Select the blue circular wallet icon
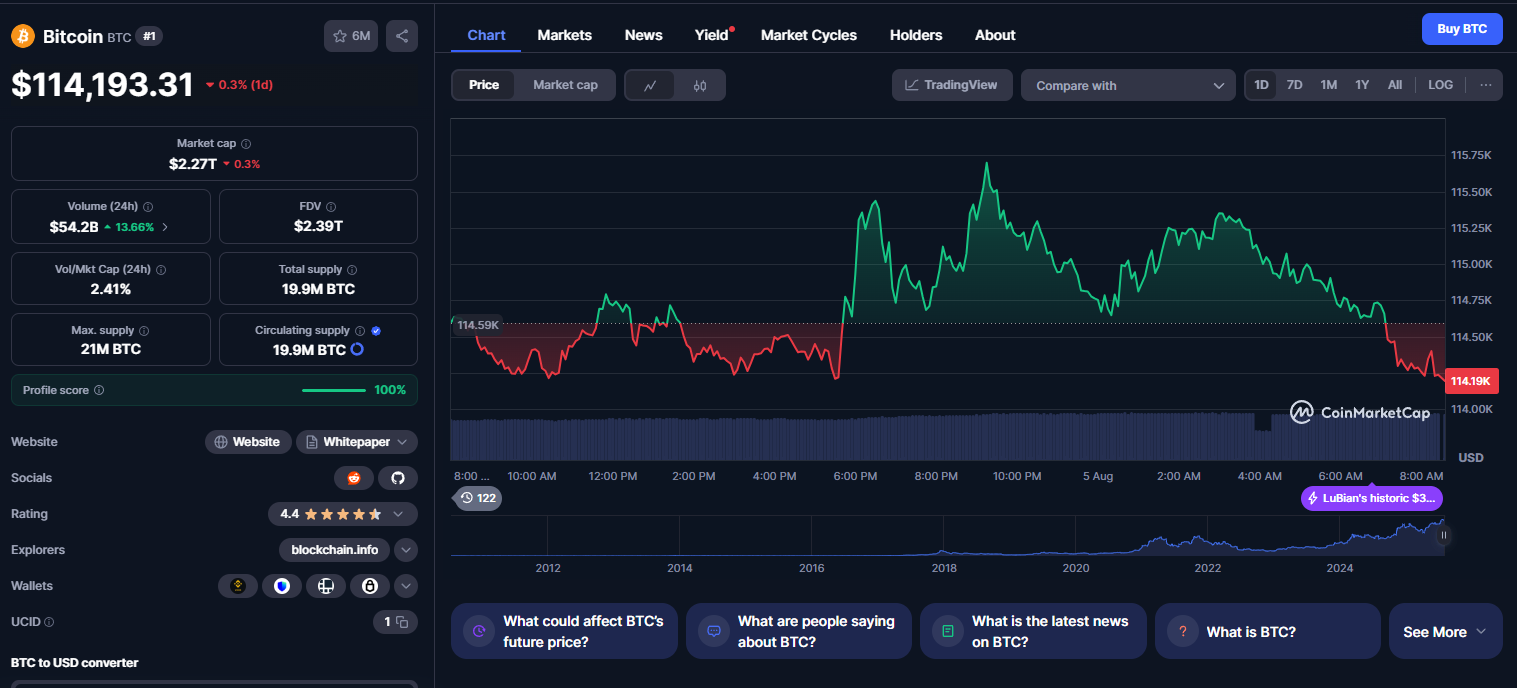Image resolution: width=1517 pixels, height=688 pixels. pos(282,586)
